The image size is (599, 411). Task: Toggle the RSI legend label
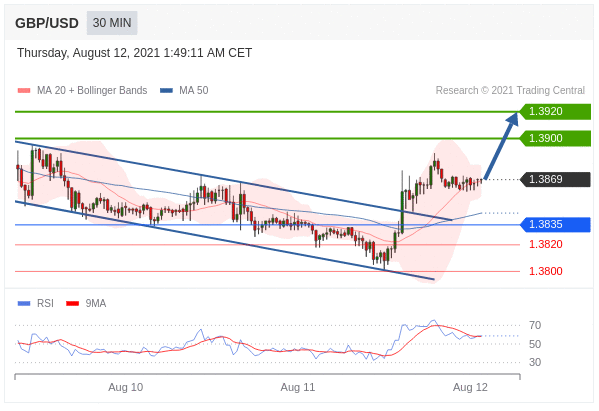(45, 303)
